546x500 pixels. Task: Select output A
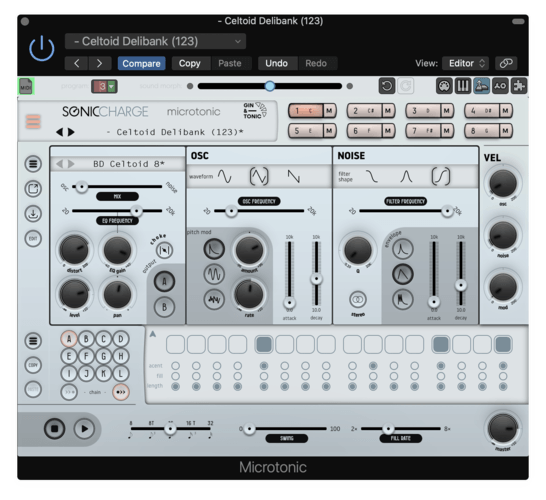coord(164,281)
